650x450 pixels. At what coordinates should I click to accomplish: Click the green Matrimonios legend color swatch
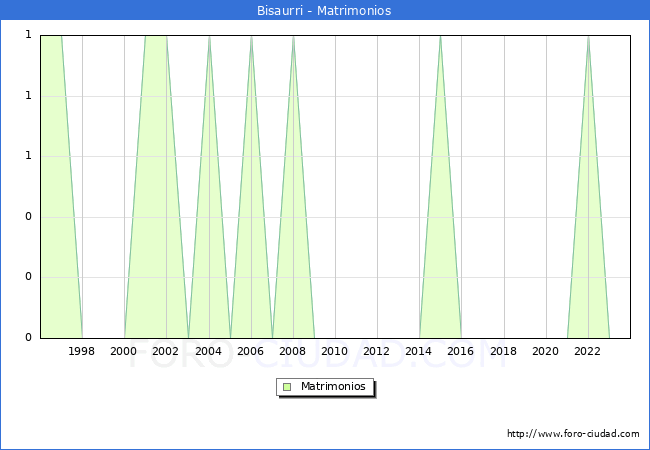point(287,386)
